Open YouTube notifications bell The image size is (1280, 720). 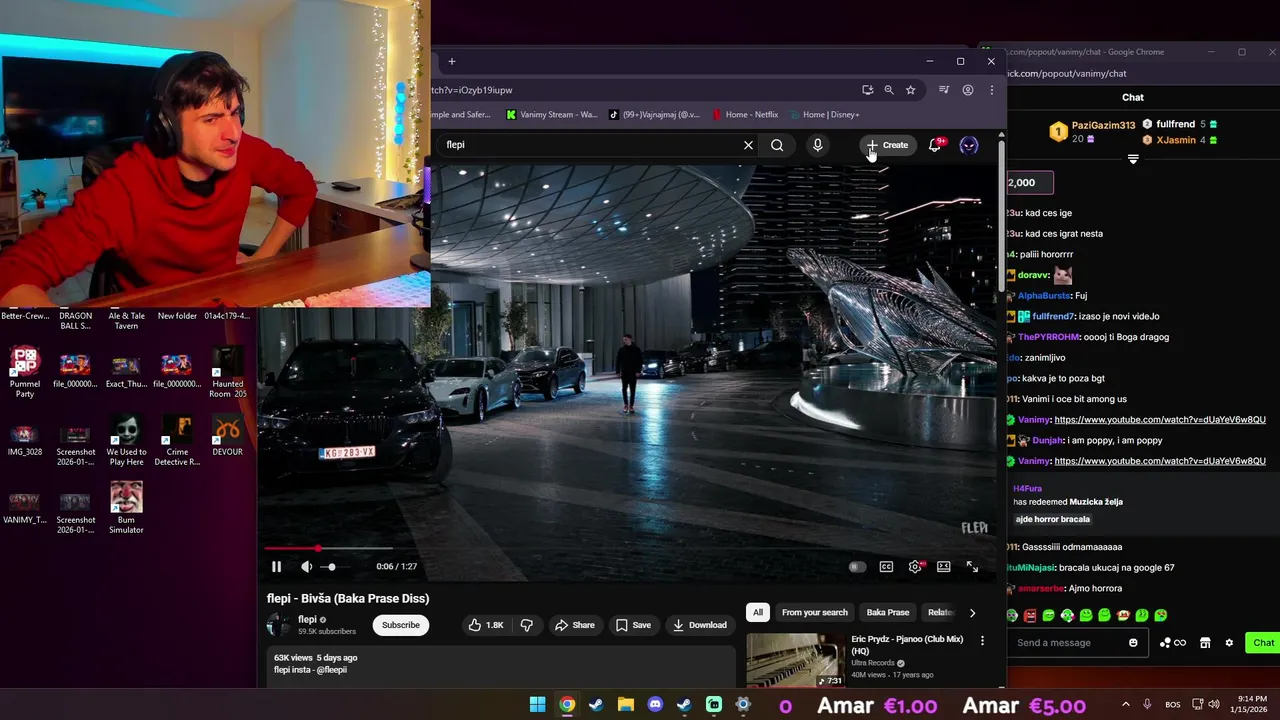[935, 145]
